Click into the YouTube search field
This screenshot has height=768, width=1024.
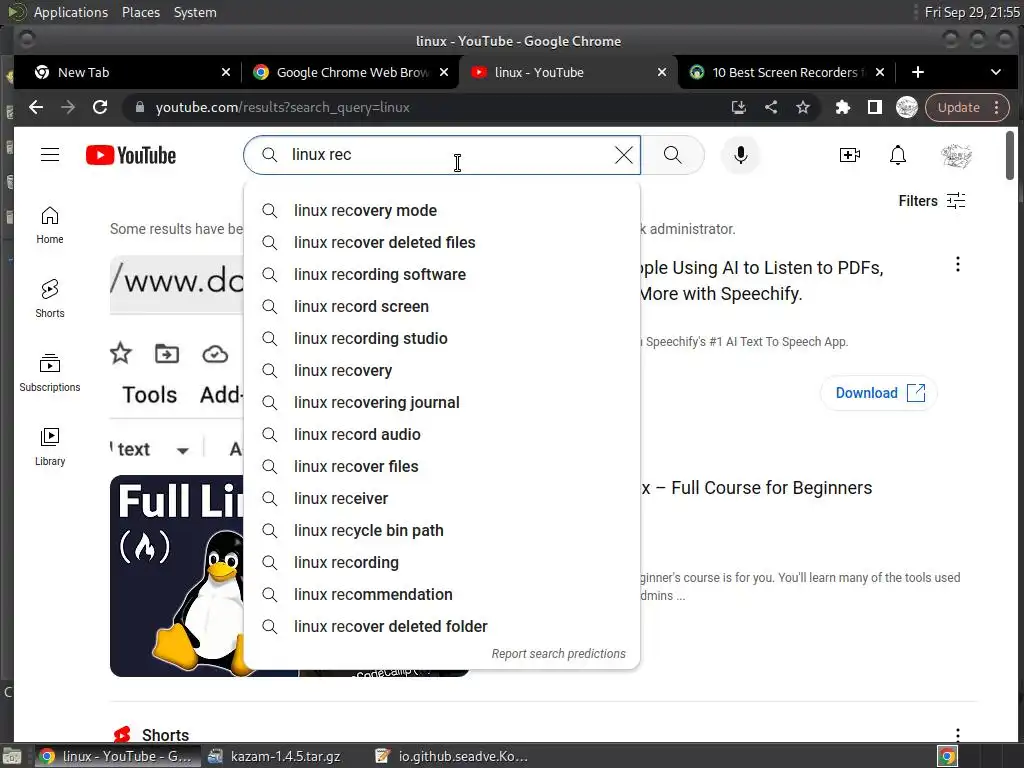444,155
